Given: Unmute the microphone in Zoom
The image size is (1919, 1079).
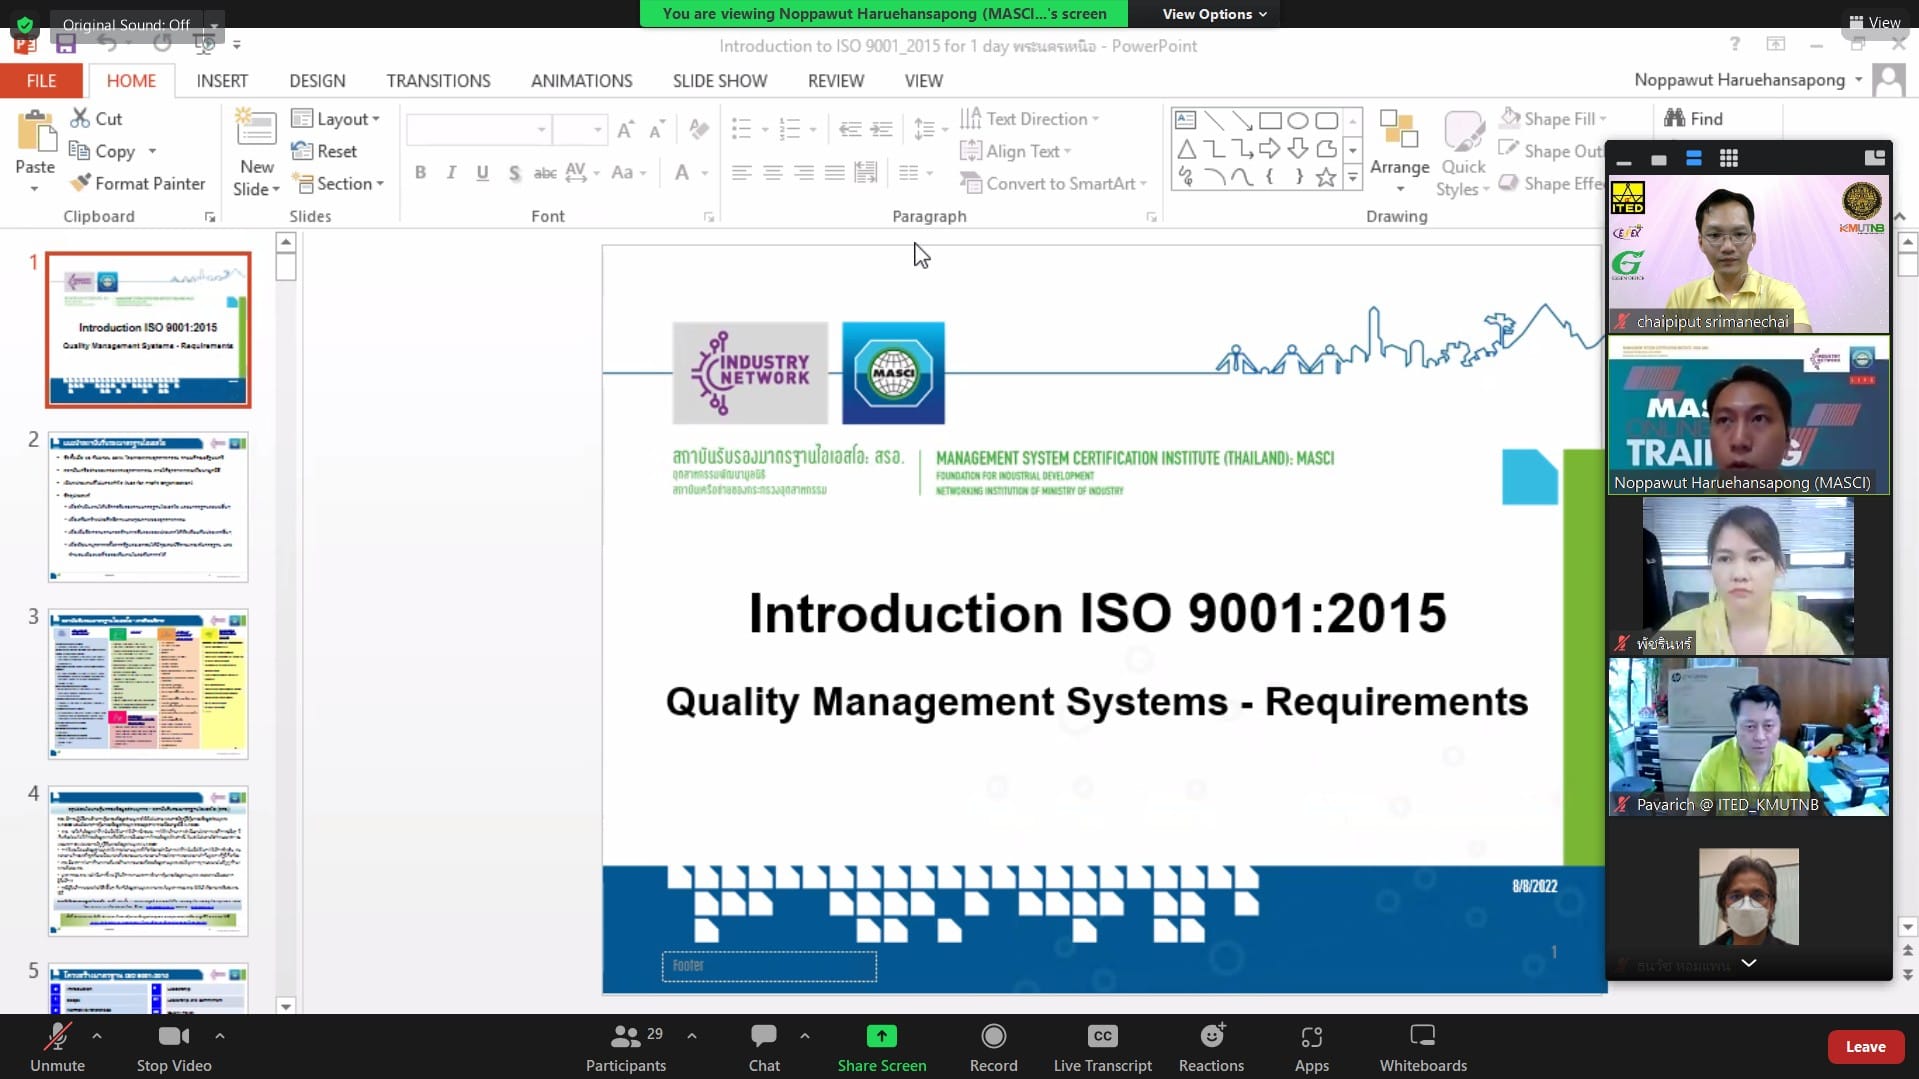Looking at the screenshot, I should [57, 1047].
